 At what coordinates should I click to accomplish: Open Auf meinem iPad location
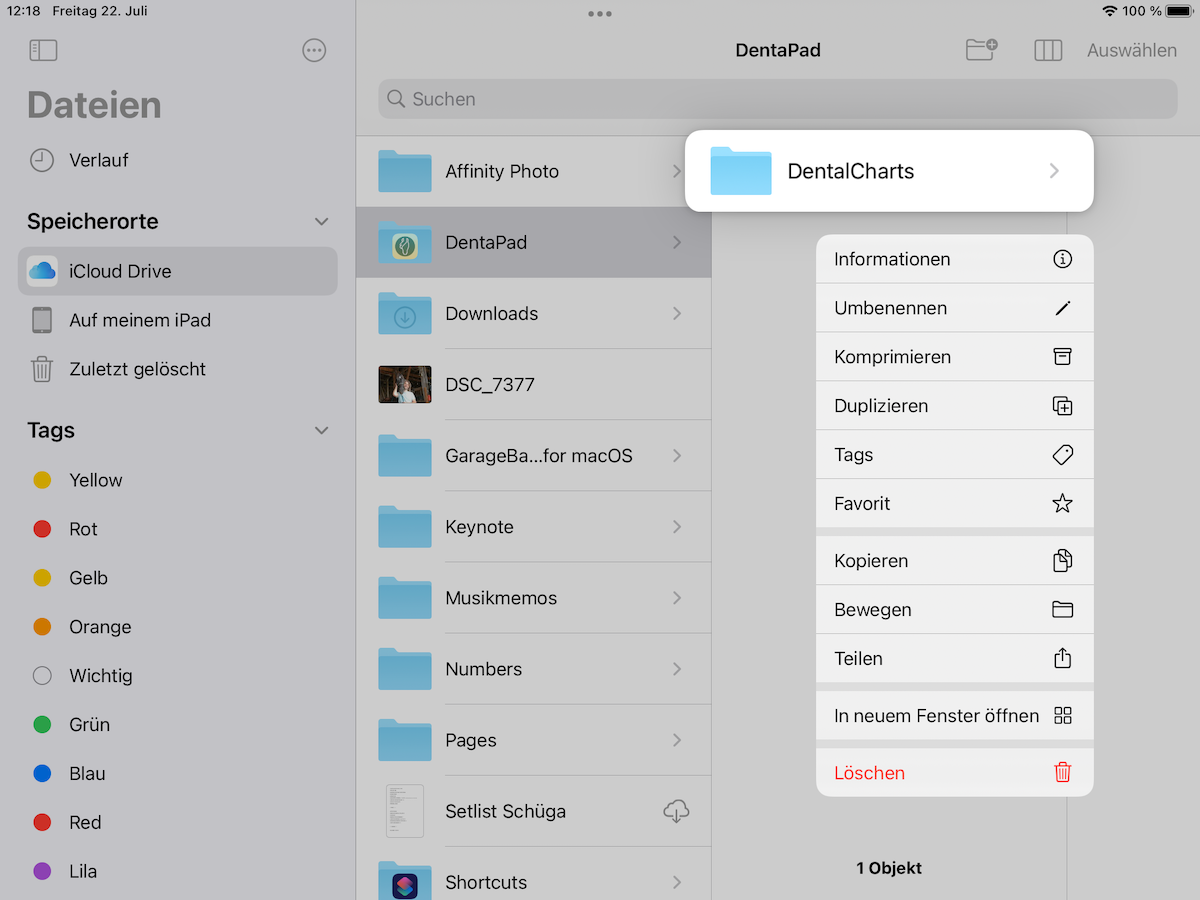tap(178, 320)
